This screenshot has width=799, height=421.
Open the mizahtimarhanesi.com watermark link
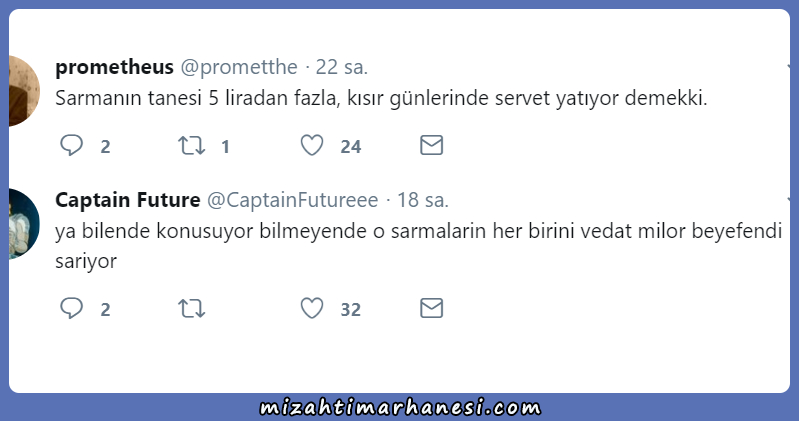[400, 407]
